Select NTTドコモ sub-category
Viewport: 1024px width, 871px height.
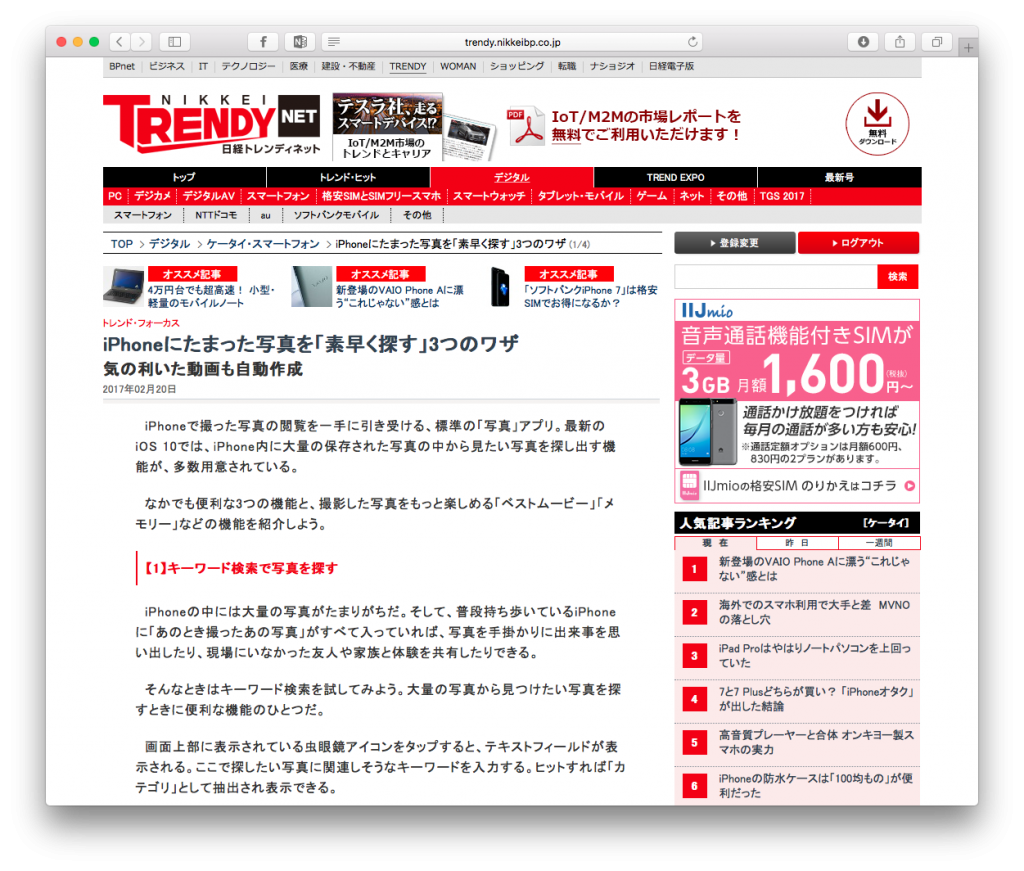coord(216,215)
